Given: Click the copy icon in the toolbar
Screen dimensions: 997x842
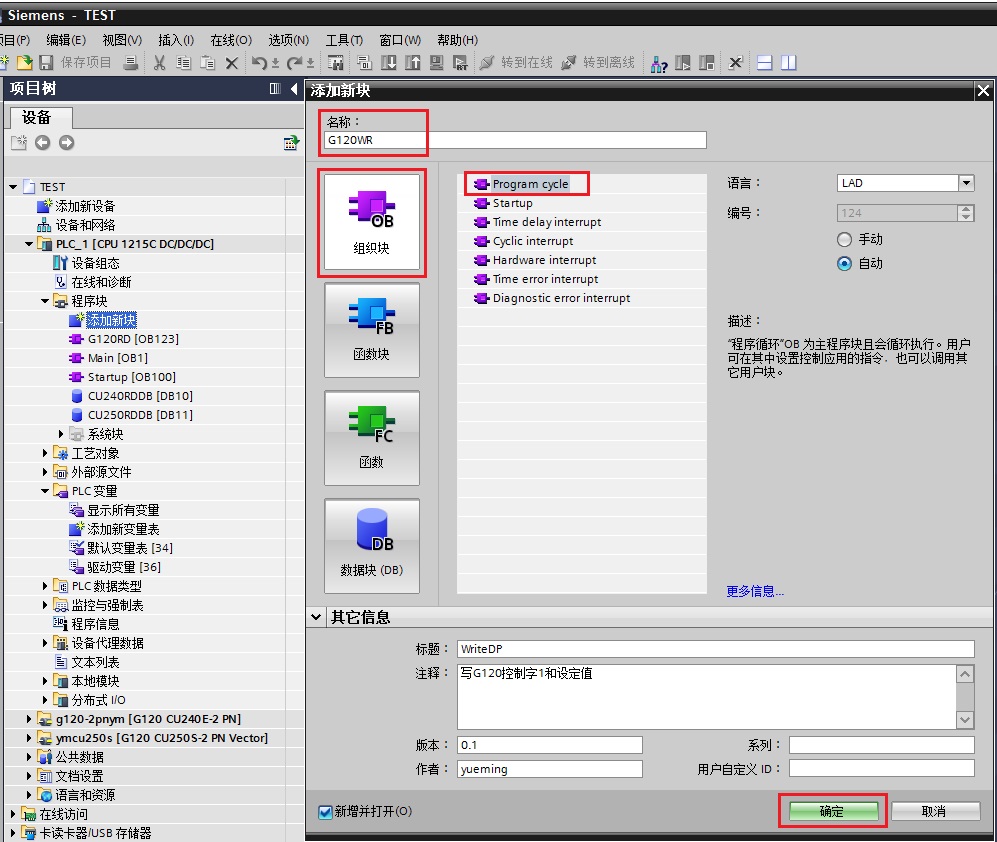Looking at the screenshot, I should pos(184,62).
